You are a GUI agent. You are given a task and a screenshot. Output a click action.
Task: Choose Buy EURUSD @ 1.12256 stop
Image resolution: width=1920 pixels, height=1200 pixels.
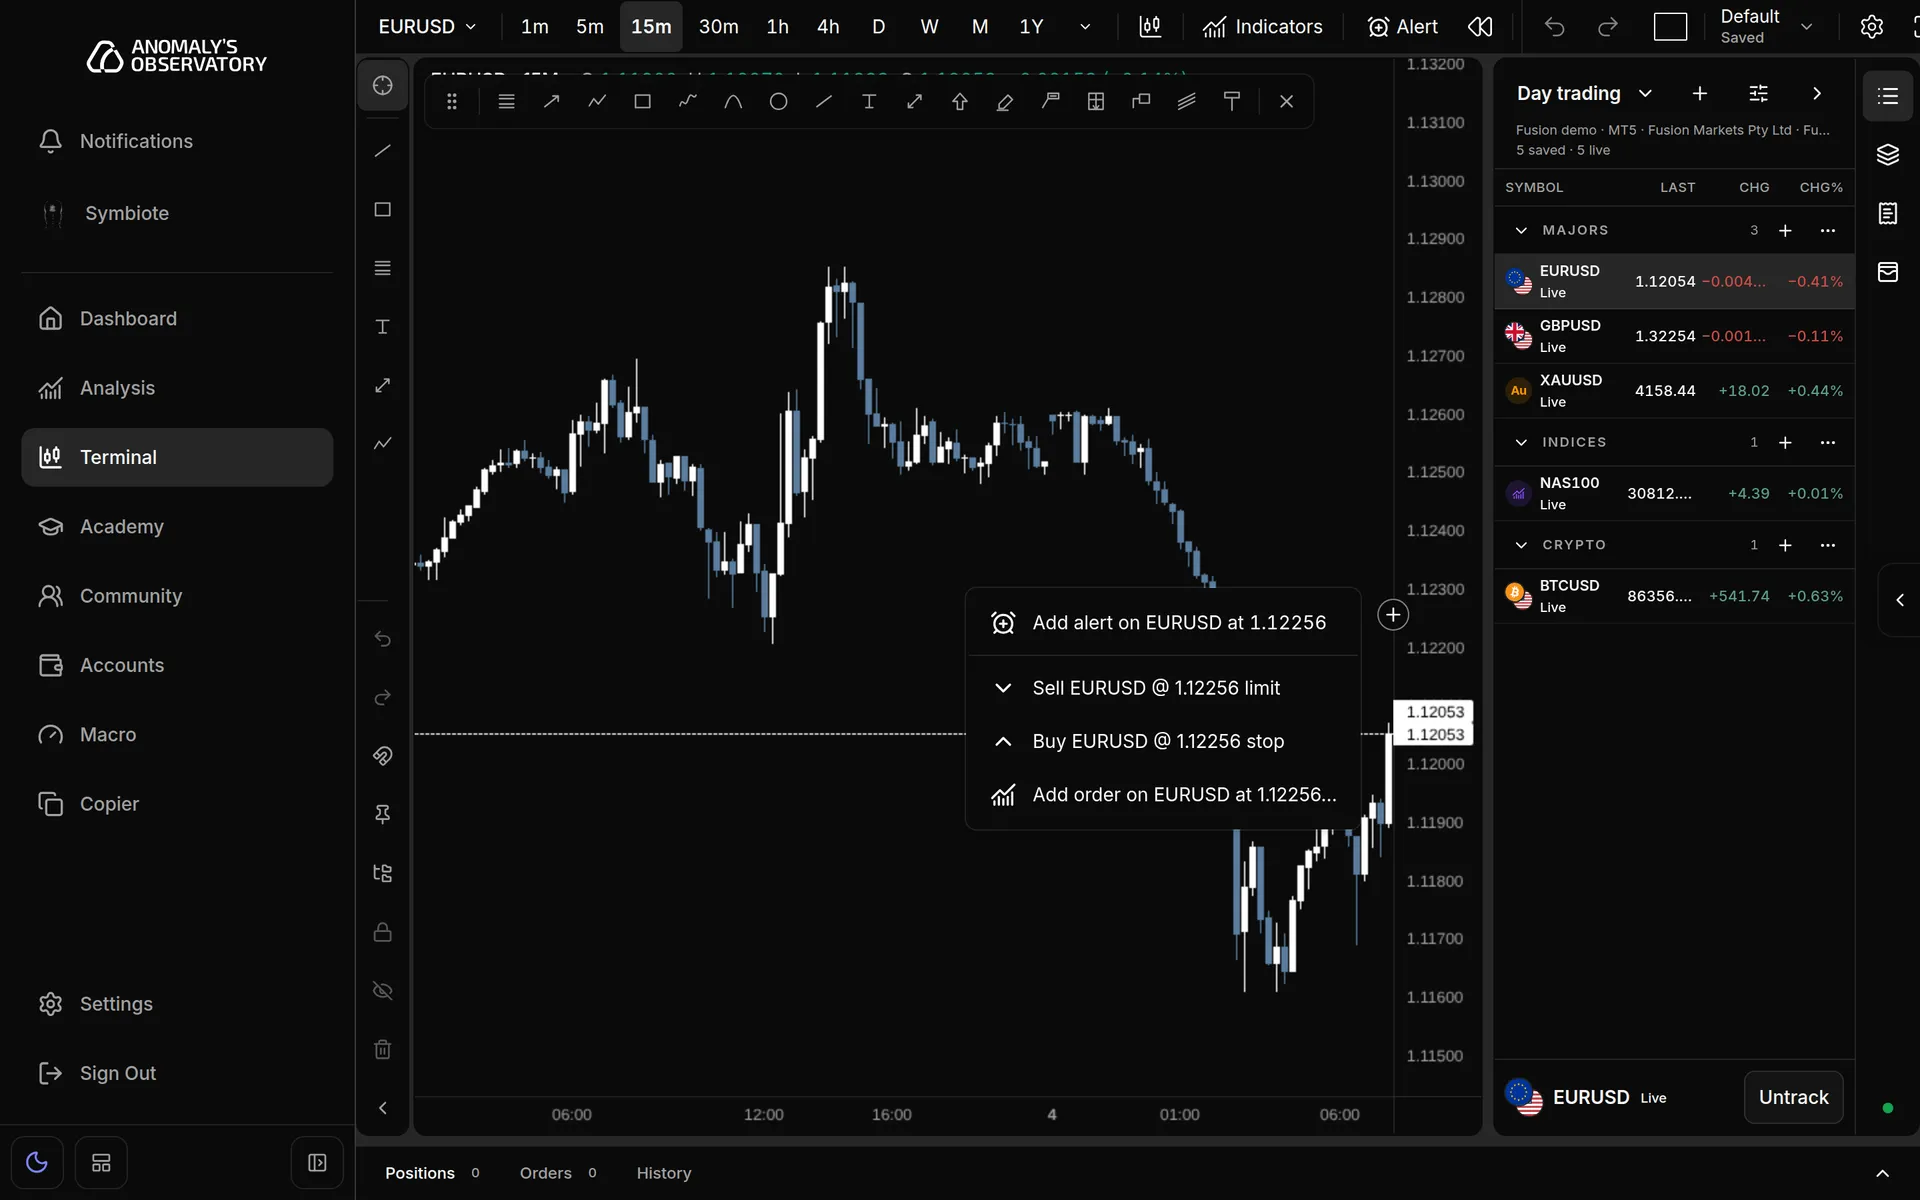(x=1162, y=742)
